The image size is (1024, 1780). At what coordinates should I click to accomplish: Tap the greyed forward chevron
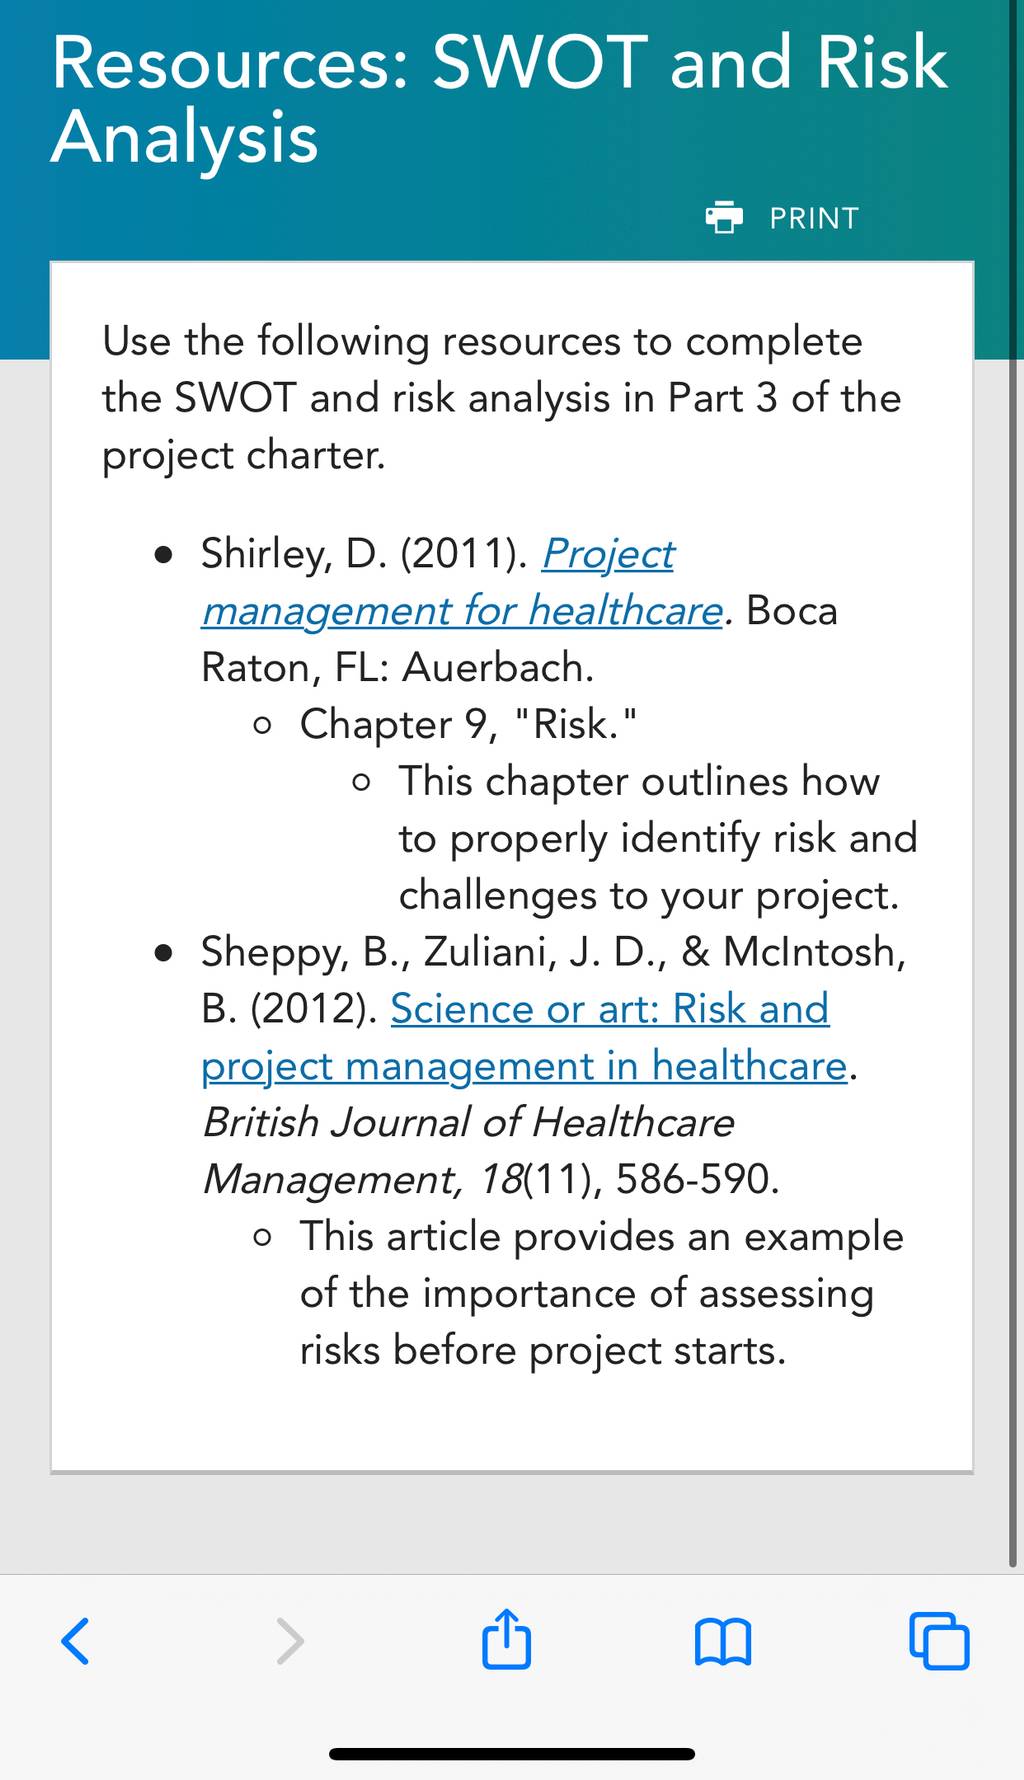click(x=290, y=1641)
